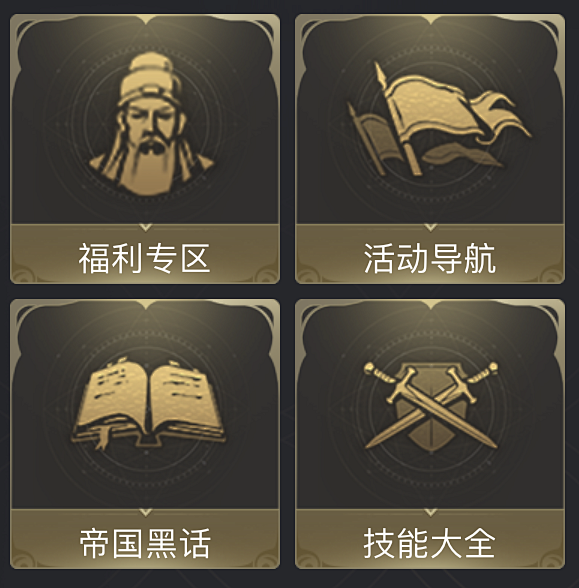
Task: Click the general's hat on the portrait
Action: coord(149,77)
